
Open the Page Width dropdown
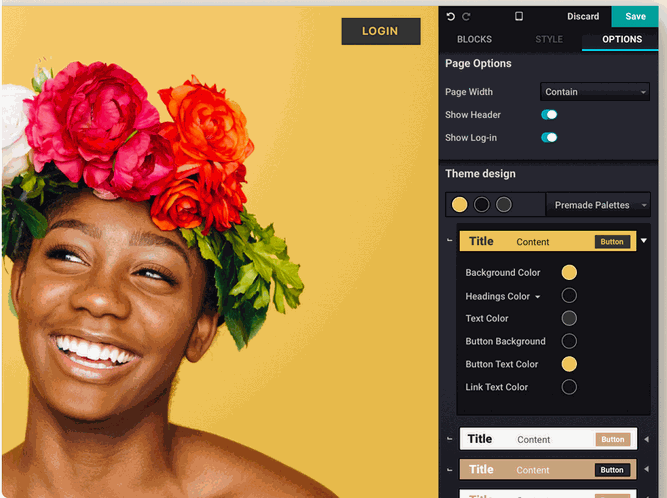(595, 92)
